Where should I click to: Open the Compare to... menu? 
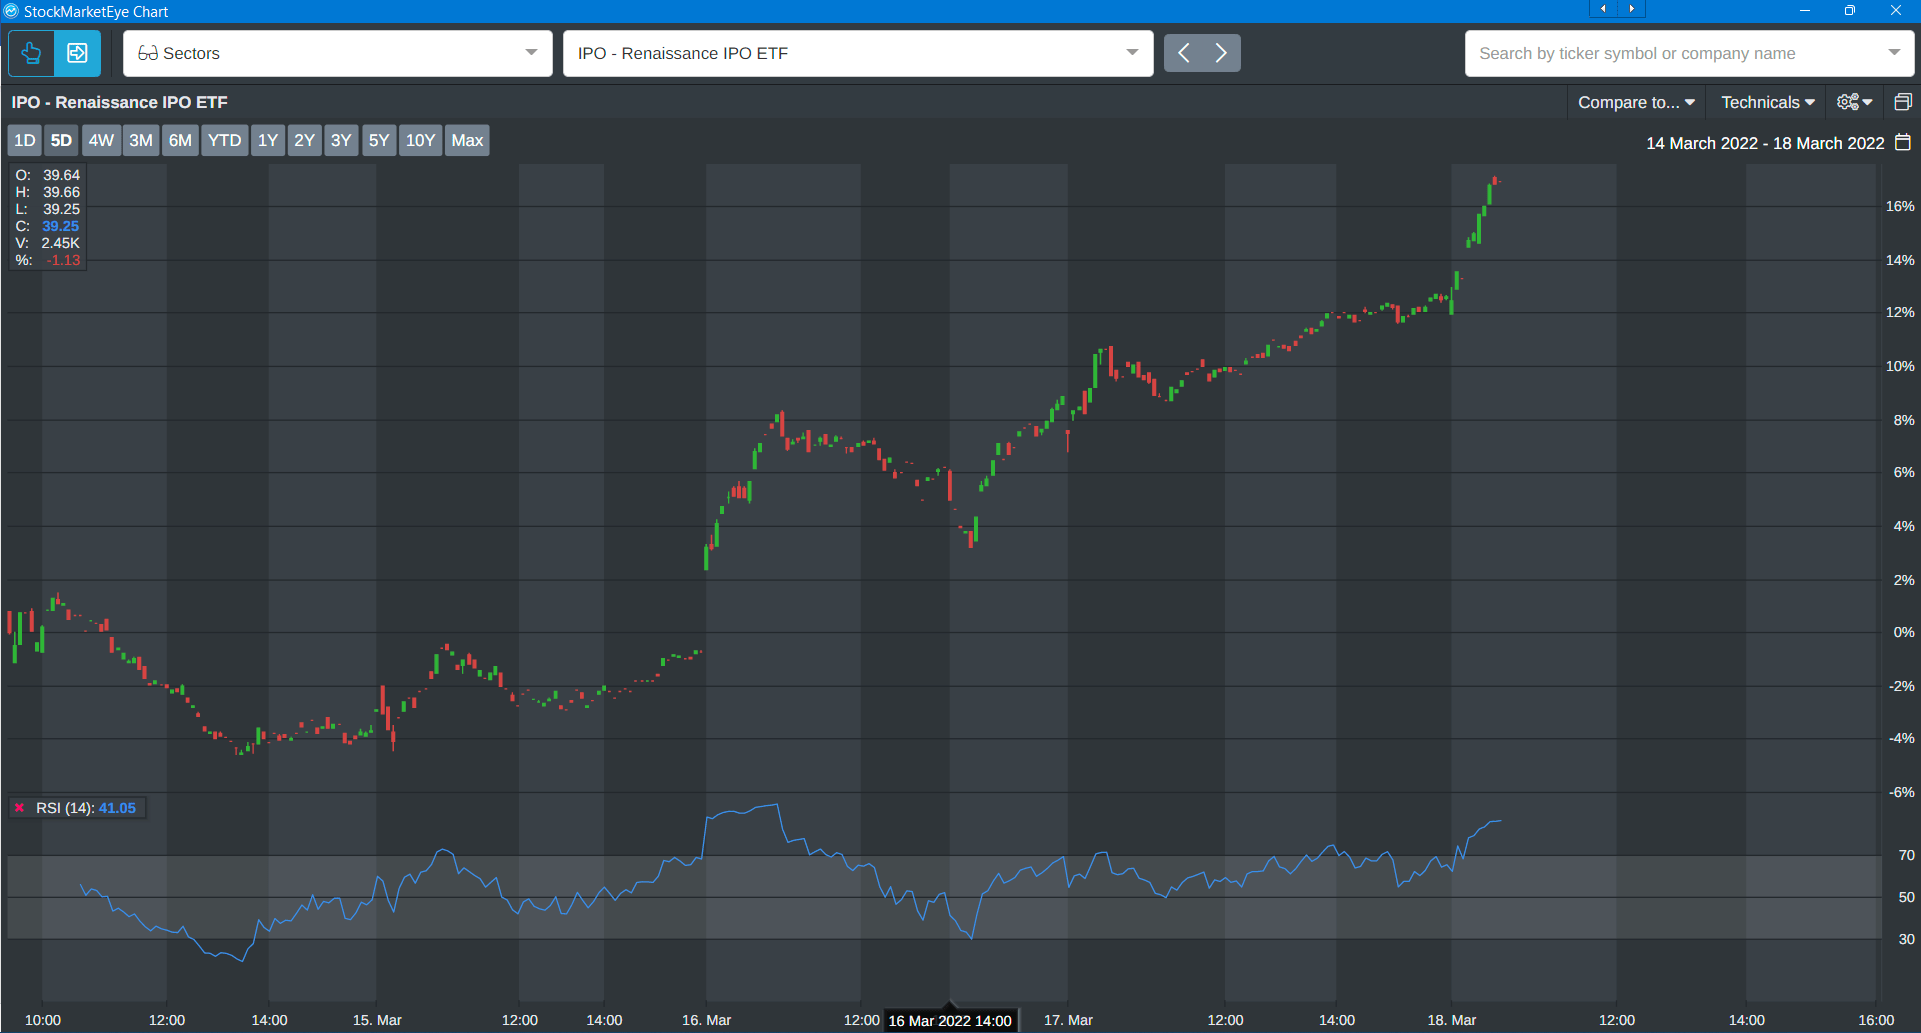[x=1636, y=102]
